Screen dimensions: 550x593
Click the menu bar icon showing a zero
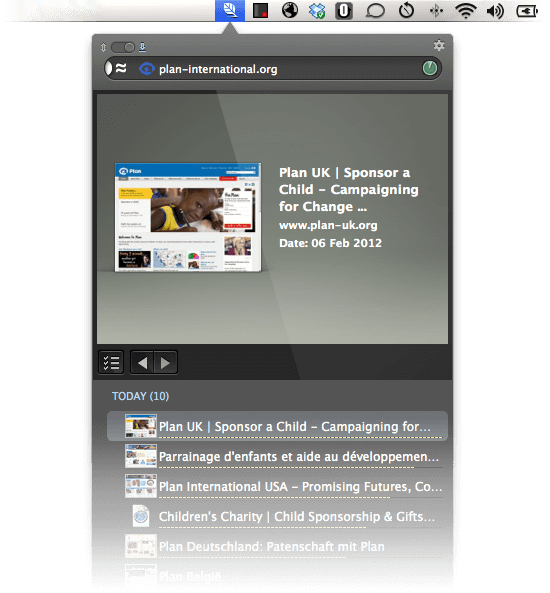tap(344, 11)
